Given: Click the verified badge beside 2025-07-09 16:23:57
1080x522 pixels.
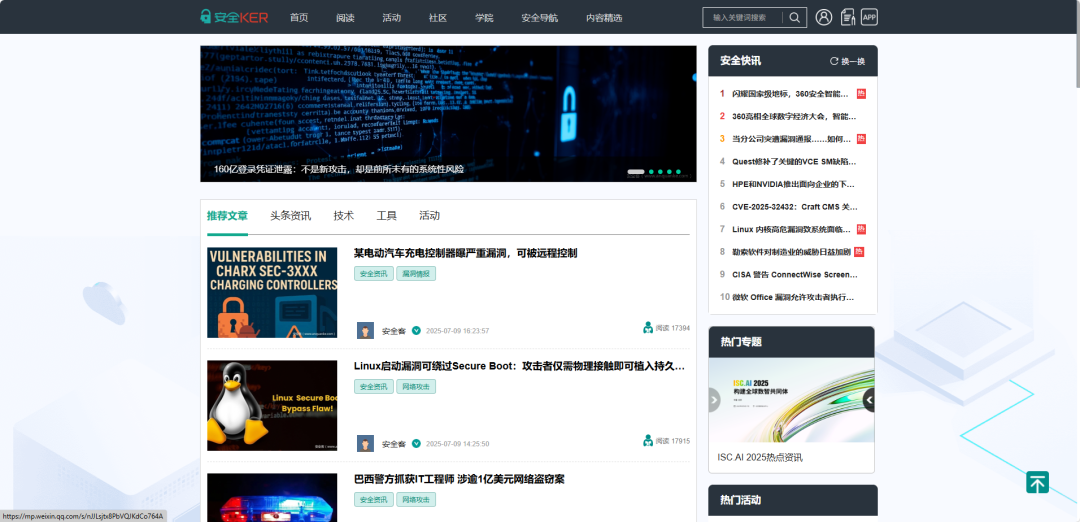Looking at the screenshot, I should click(416, 331).
